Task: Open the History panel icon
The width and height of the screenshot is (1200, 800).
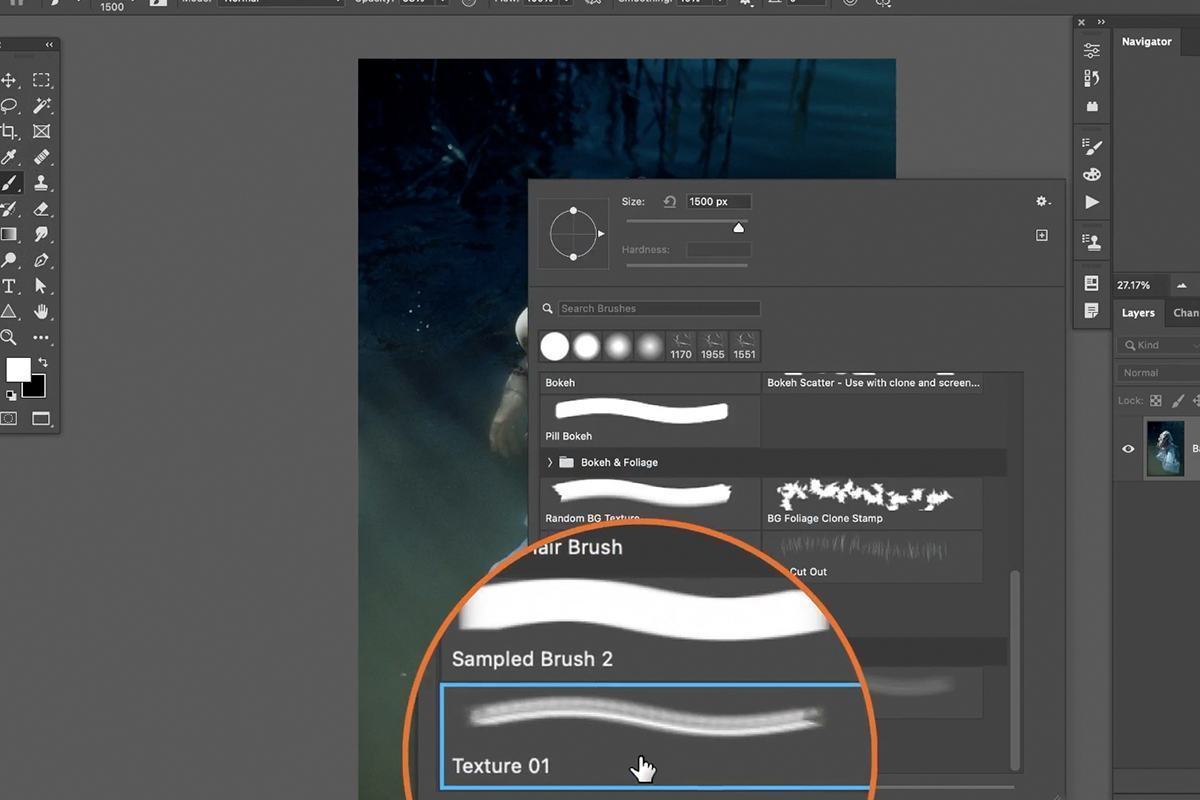Action: click(1092, 78)
